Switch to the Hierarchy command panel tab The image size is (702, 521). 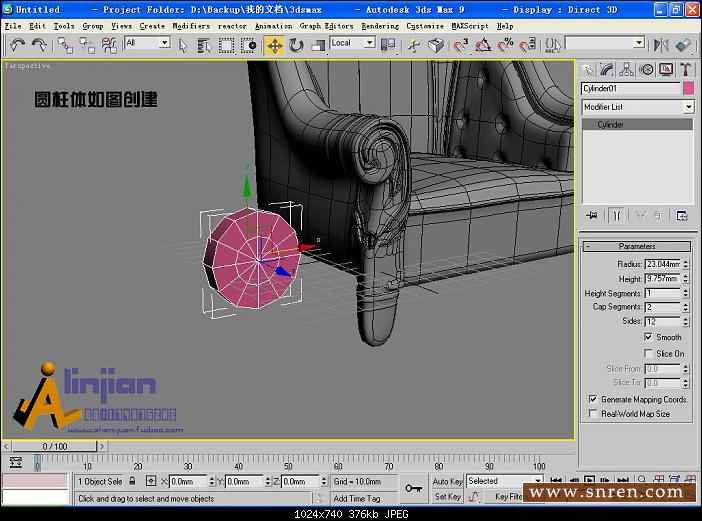point(626,69)
